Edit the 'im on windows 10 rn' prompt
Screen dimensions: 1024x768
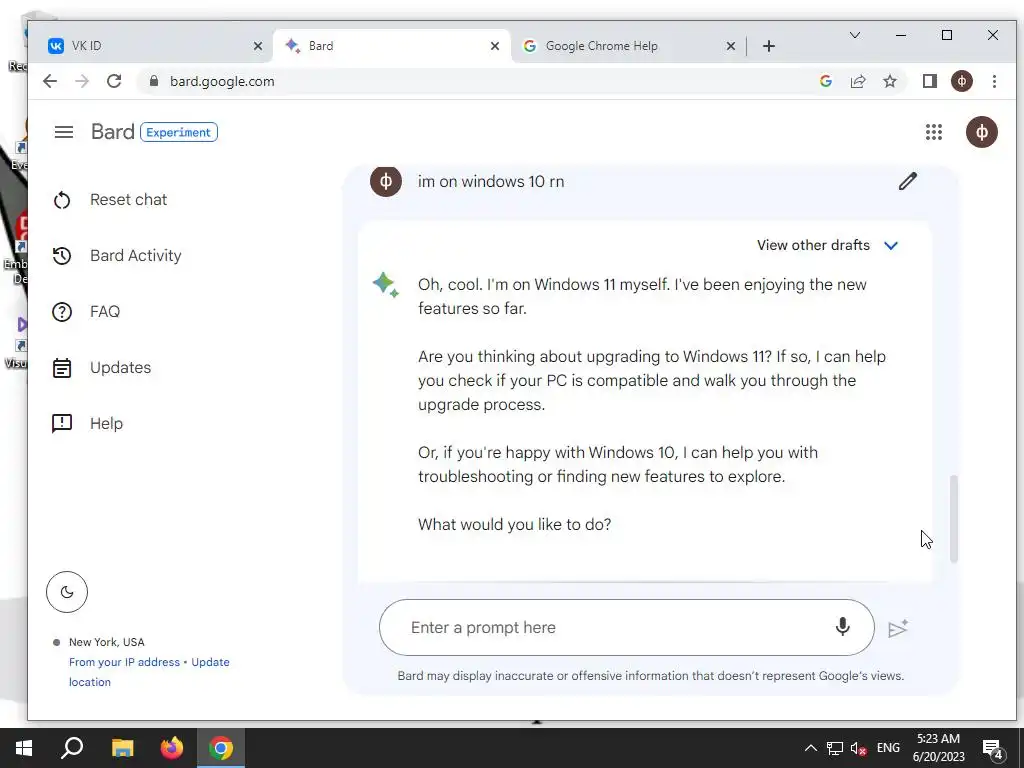pyautogui.click(x=907, y=182)
